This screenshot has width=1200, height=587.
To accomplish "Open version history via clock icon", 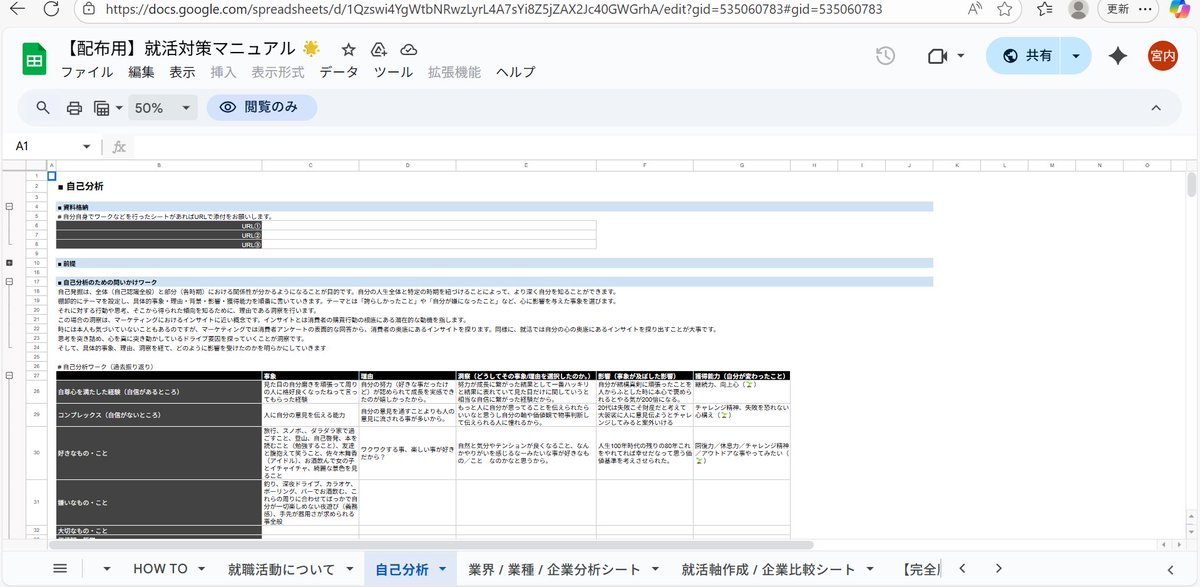I will pyautogui.click(x=885, y=56).
